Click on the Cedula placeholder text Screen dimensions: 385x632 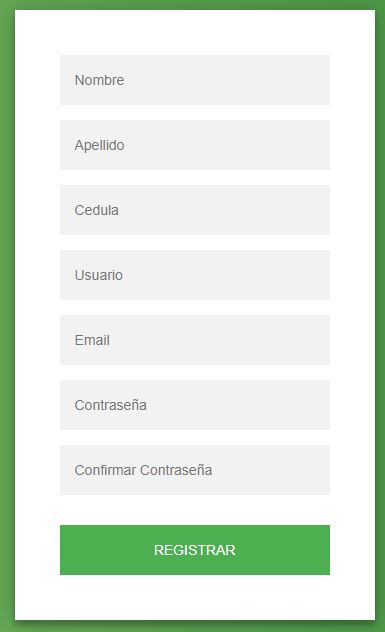(96, 210)
